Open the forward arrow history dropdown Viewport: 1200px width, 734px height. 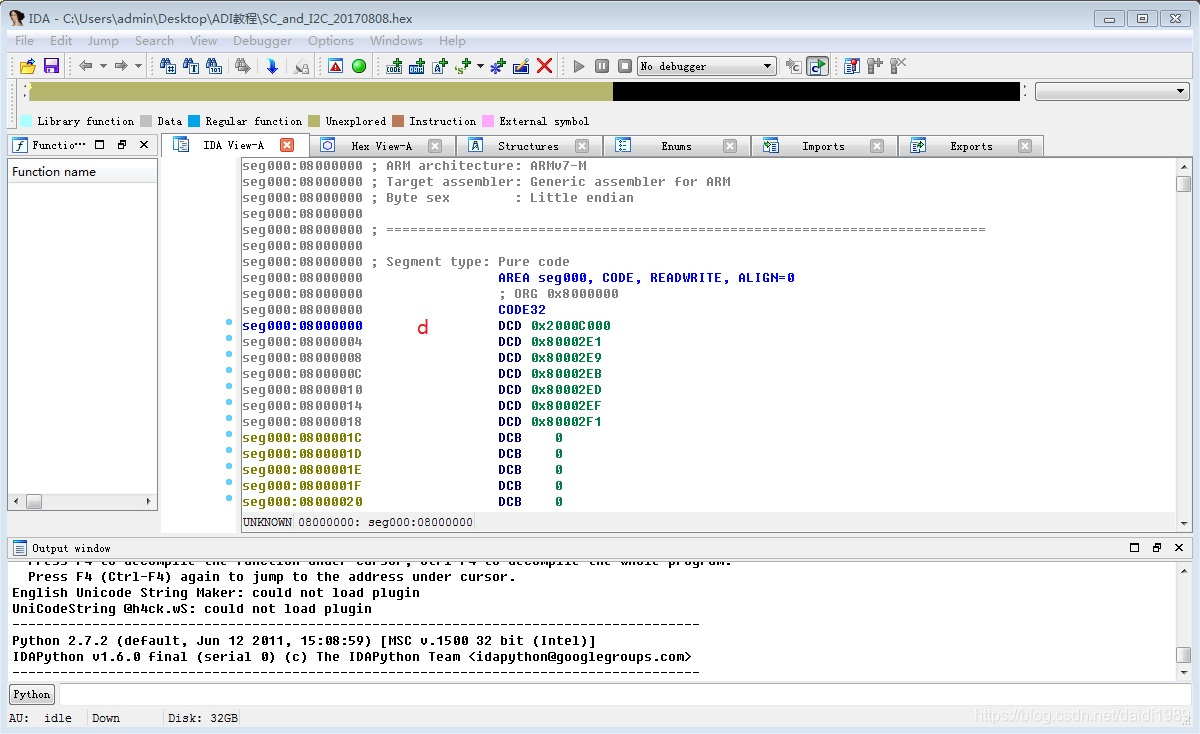138,66
